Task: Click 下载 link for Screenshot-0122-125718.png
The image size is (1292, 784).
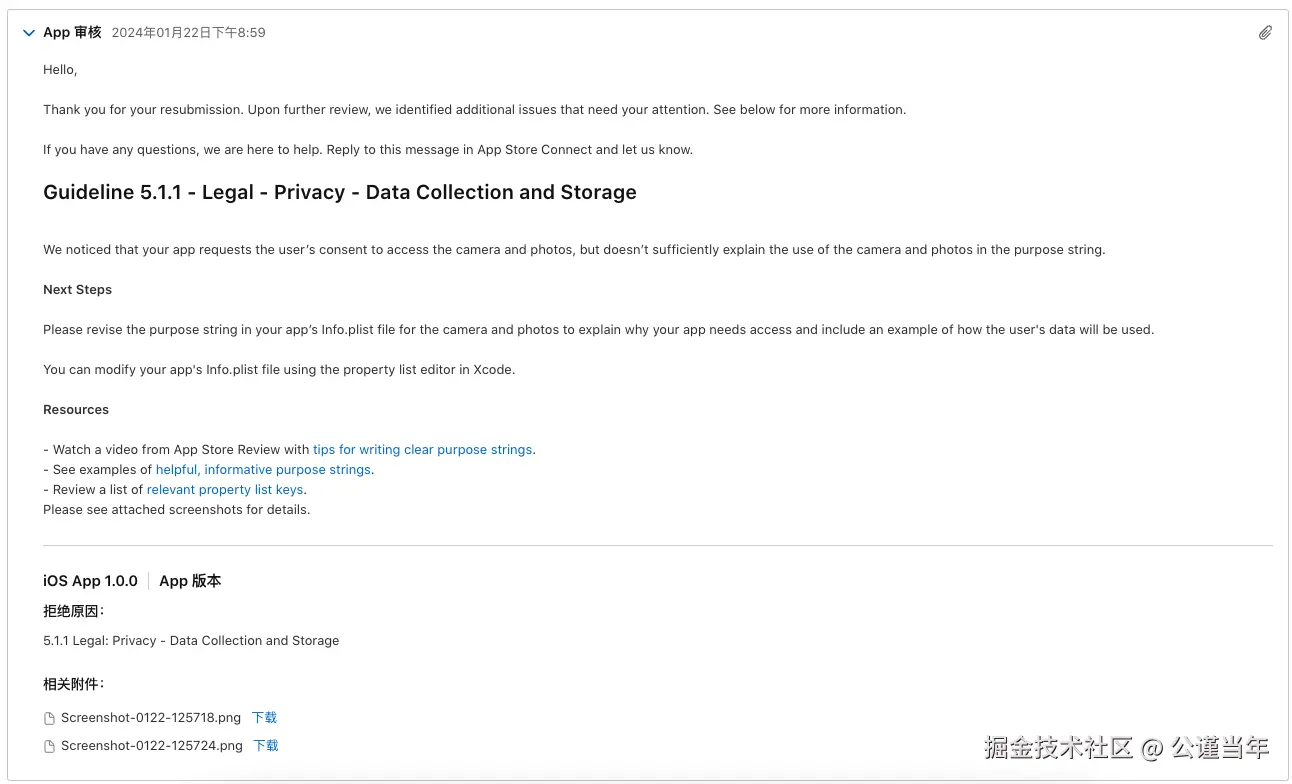Action: click(264, 718)
